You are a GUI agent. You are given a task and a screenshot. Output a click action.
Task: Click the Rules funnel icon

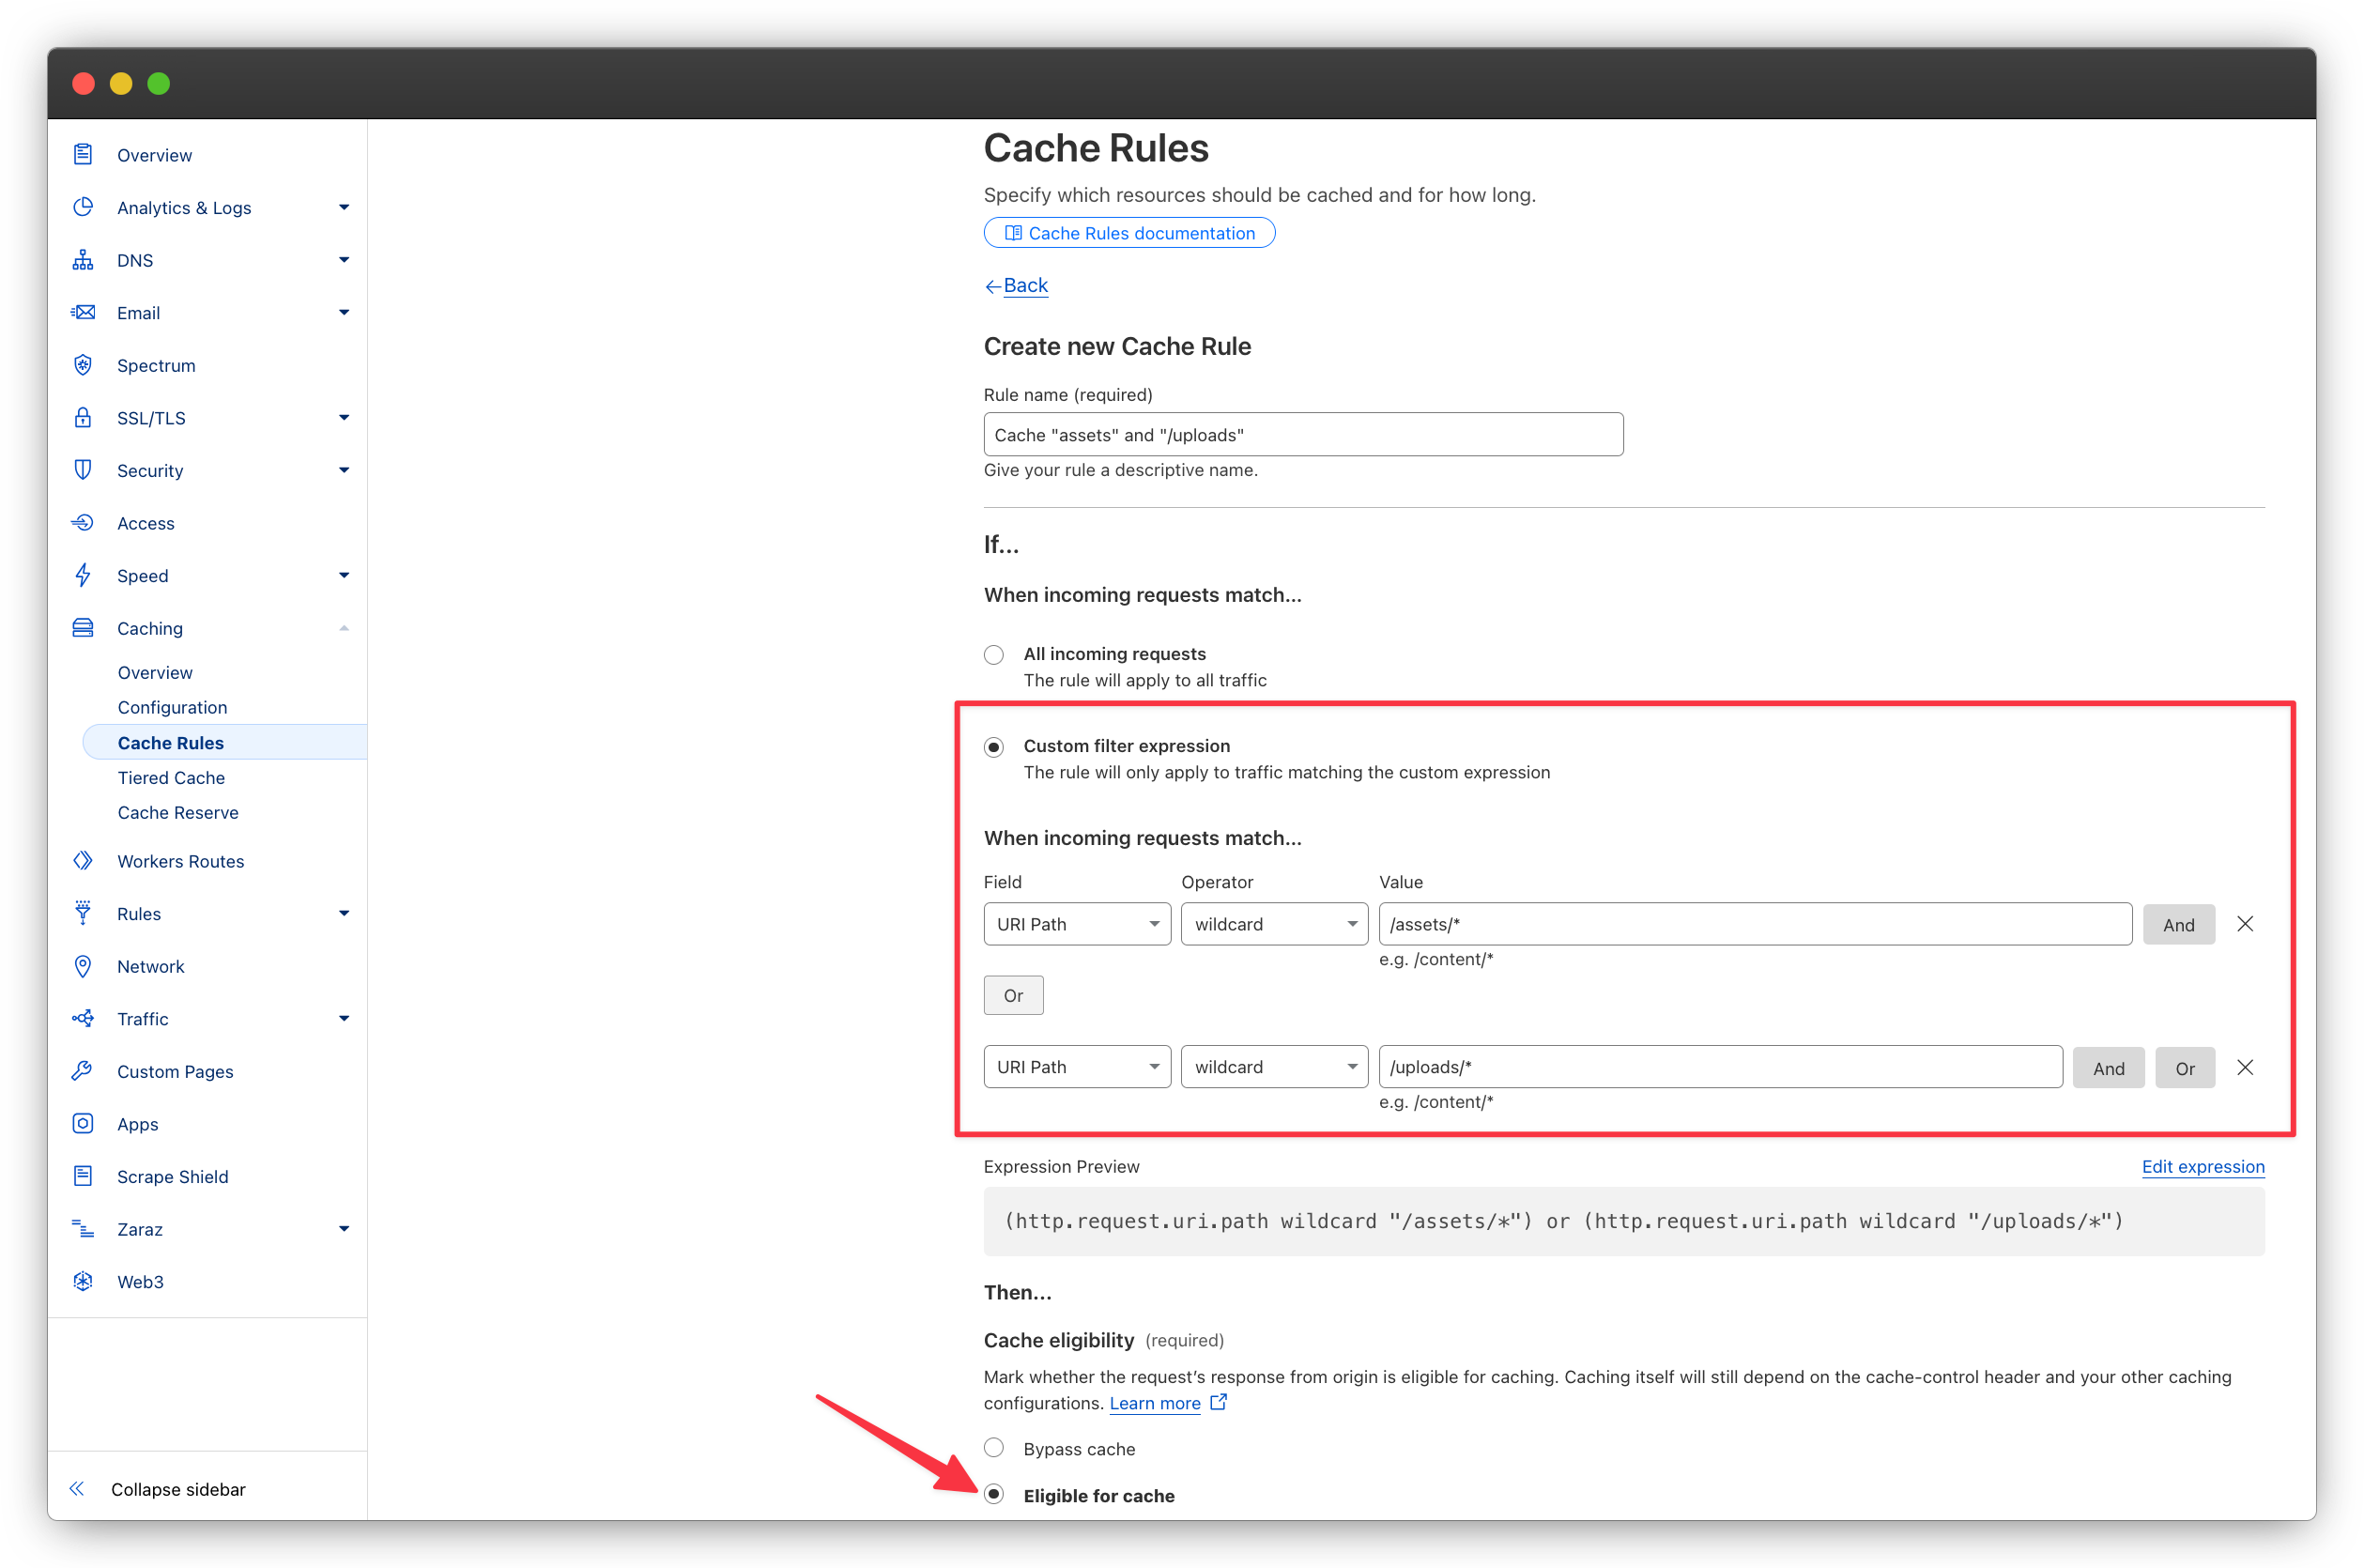coord(83,913)
